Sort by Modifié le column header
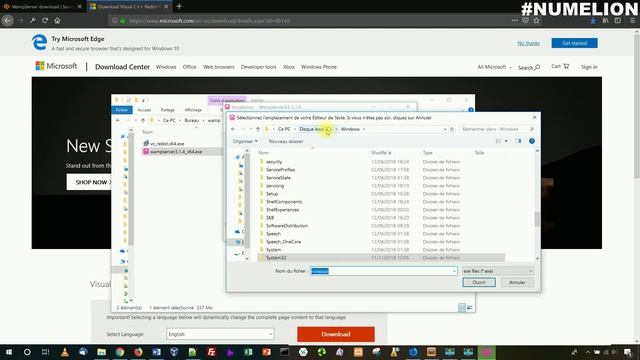640x360 pixels. pyautogui.click(x=381, y=153)
